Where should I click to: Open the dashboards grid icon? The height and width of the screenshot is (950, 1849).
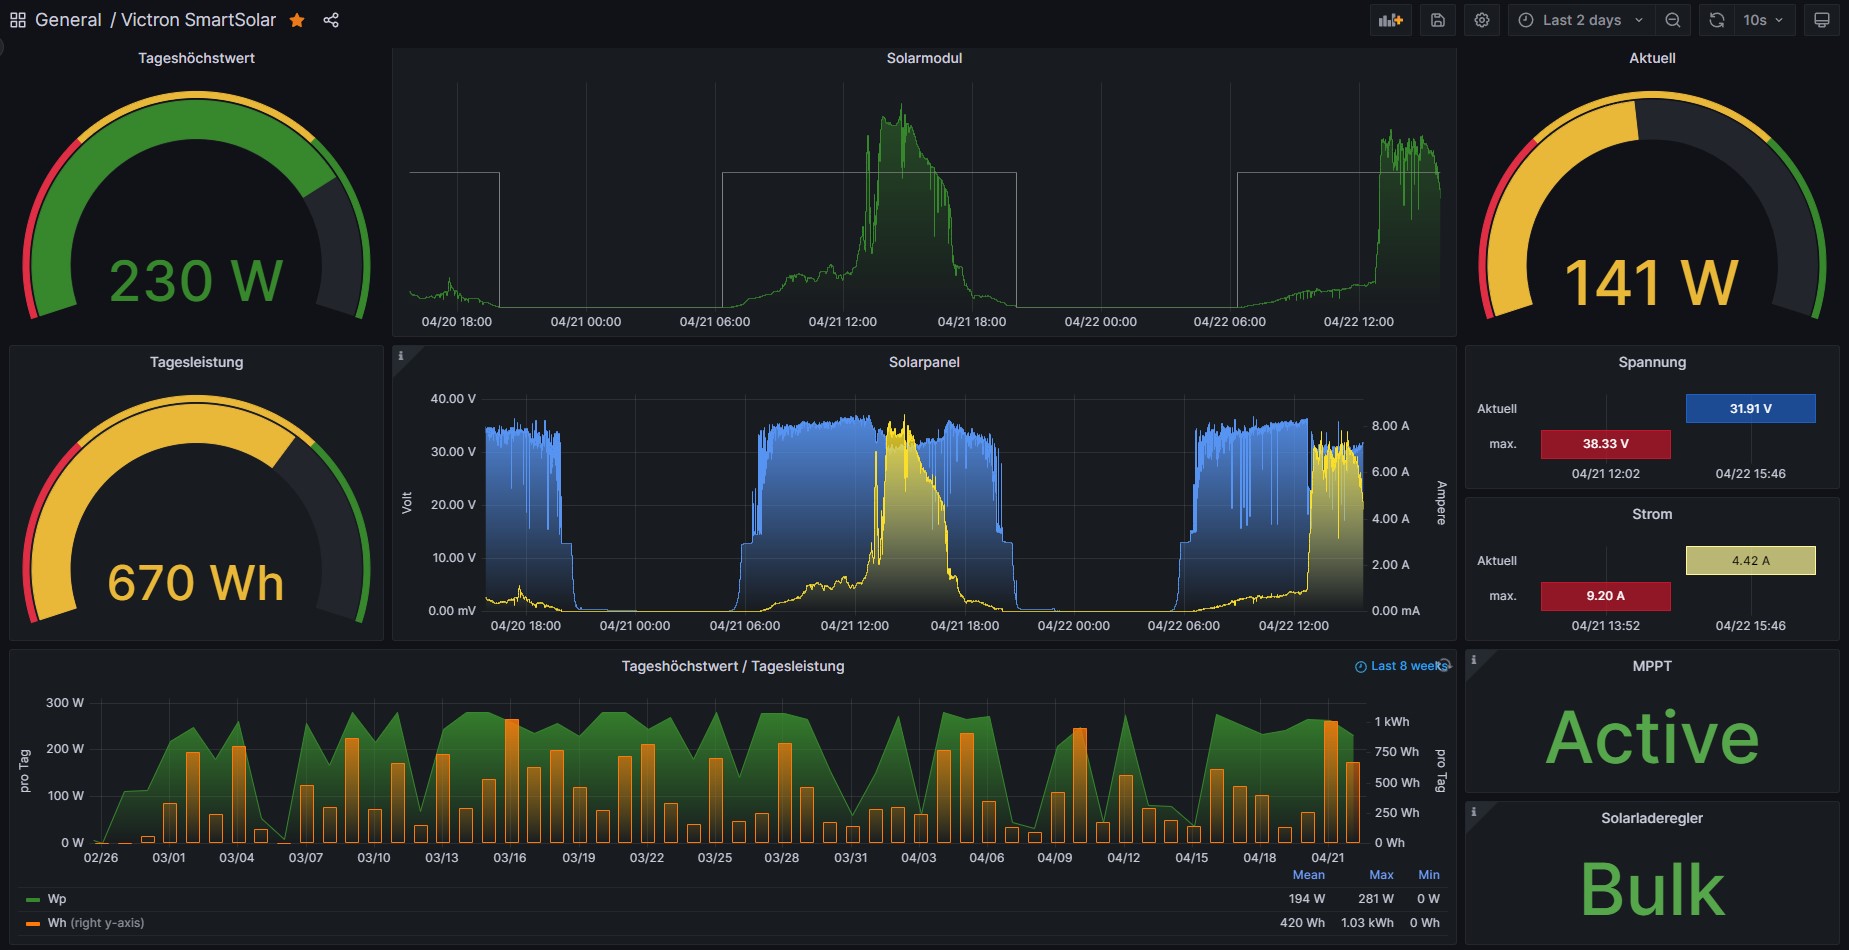click(x=18, y=20)
